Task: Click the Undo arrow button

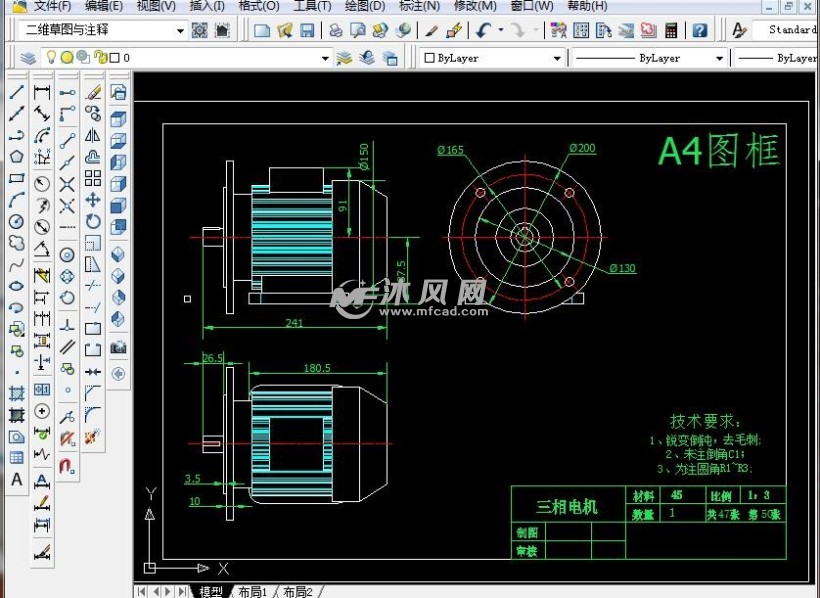Action: point(484,31)
